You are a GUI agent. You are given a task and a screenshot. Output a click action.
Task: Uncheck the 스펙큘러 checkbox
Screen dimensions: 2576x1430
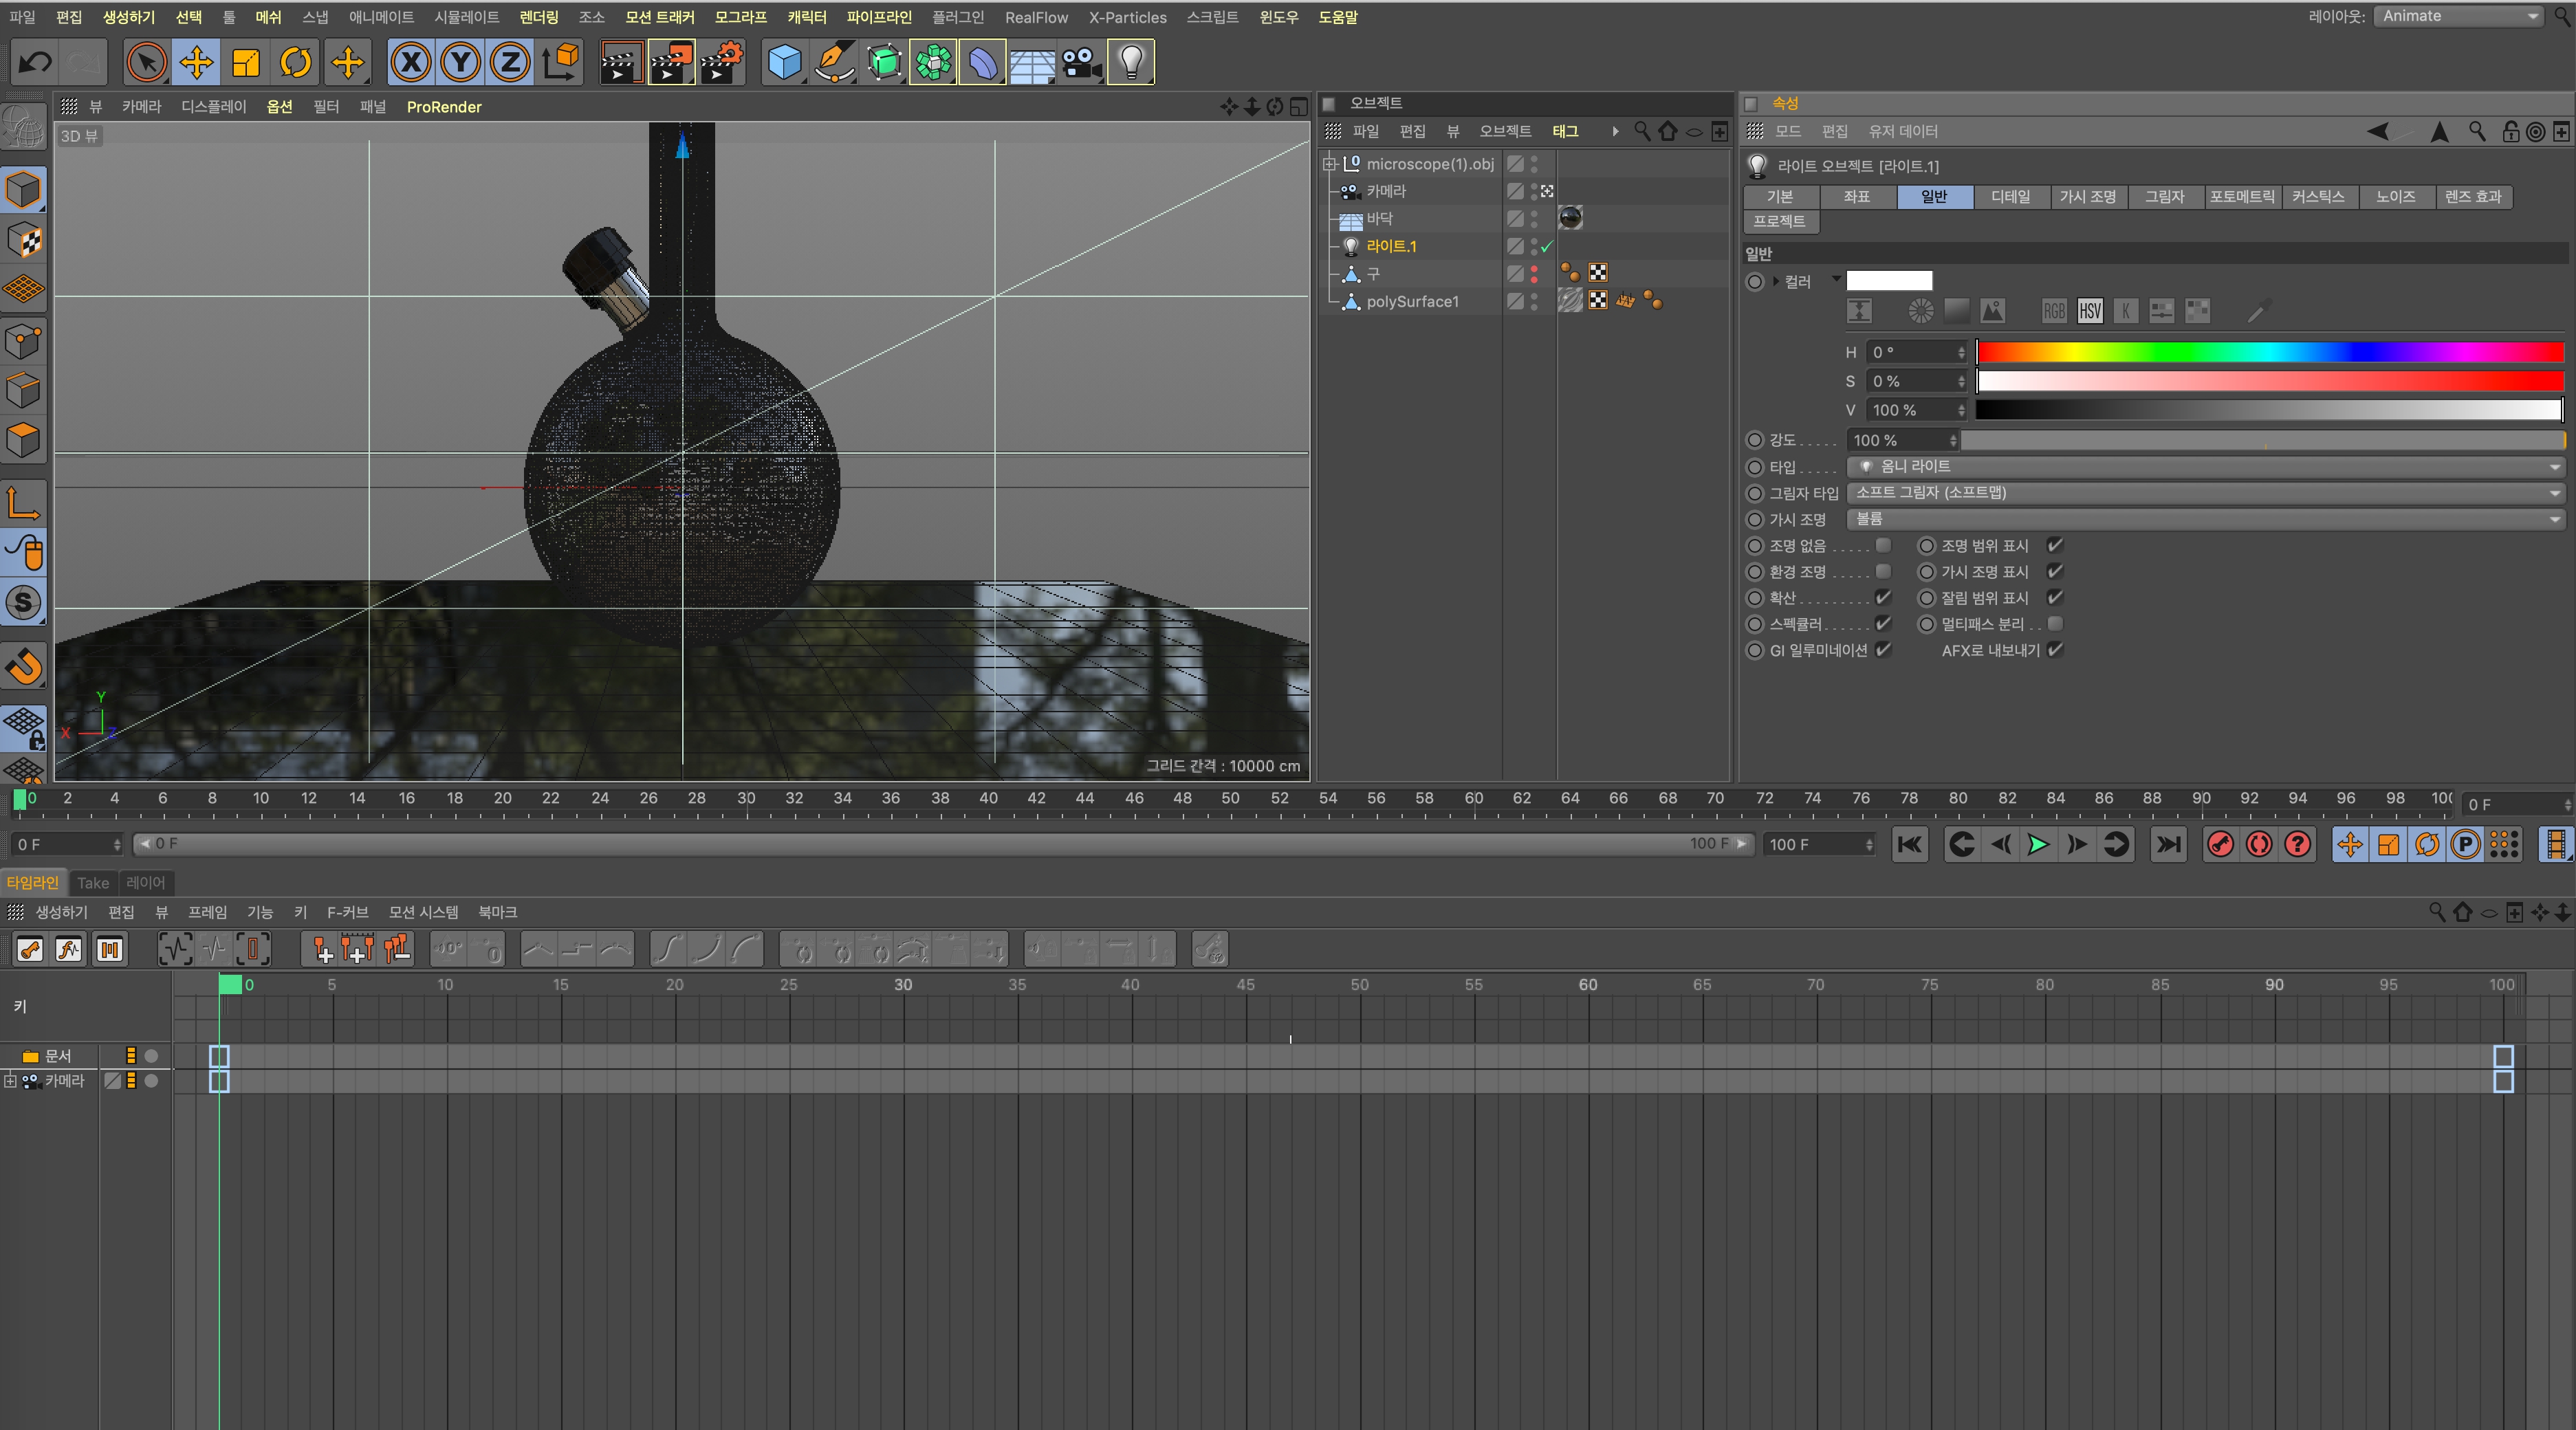[x=1883, y=623]
